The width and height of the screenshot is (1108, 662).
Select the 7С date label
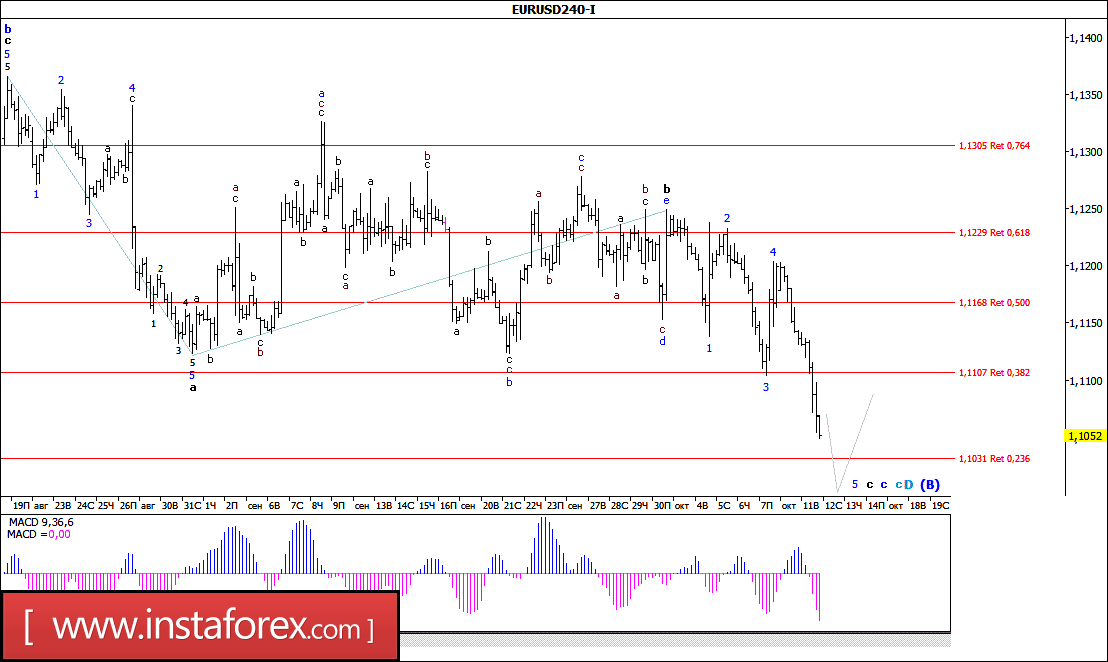click(297, 505)
